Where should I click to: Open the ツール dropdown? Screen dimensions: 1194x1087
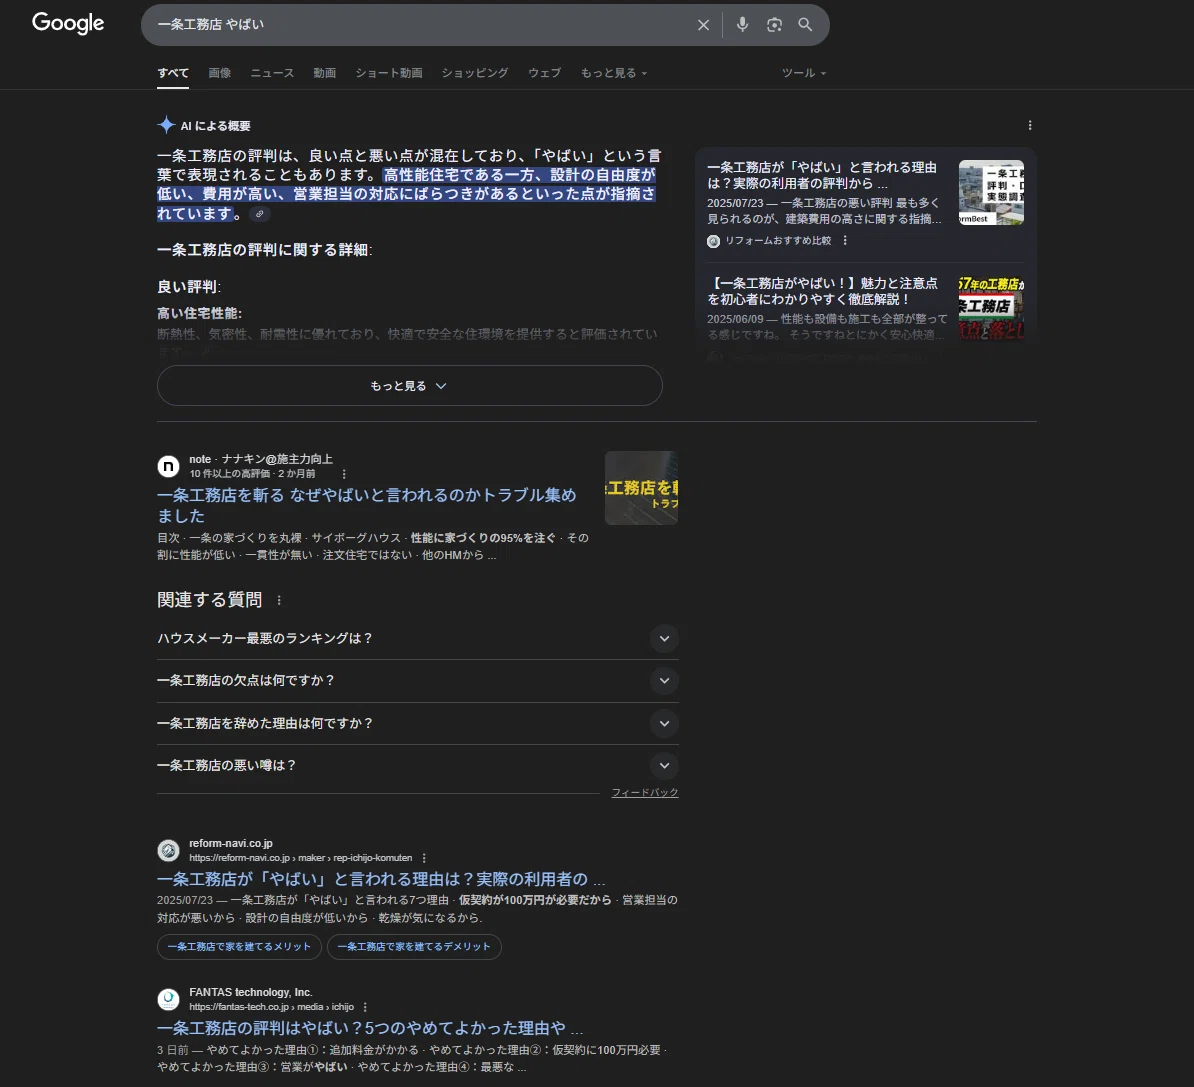tap(803, 73)
